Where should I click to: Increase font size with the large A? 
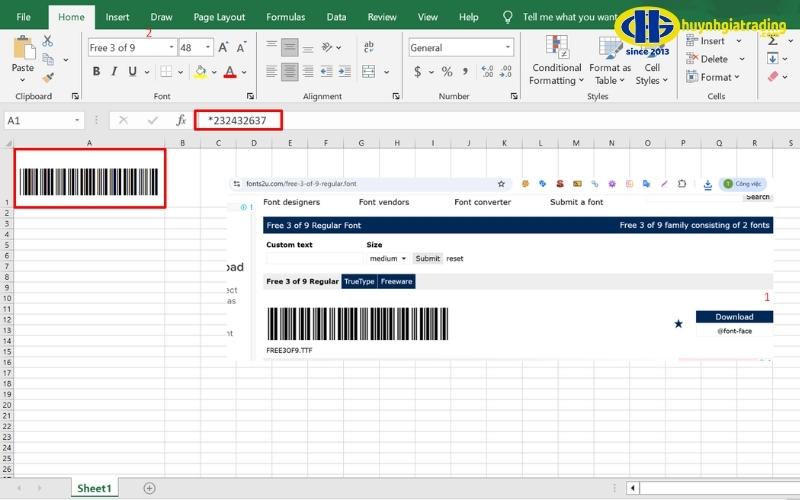pos(223,47)
